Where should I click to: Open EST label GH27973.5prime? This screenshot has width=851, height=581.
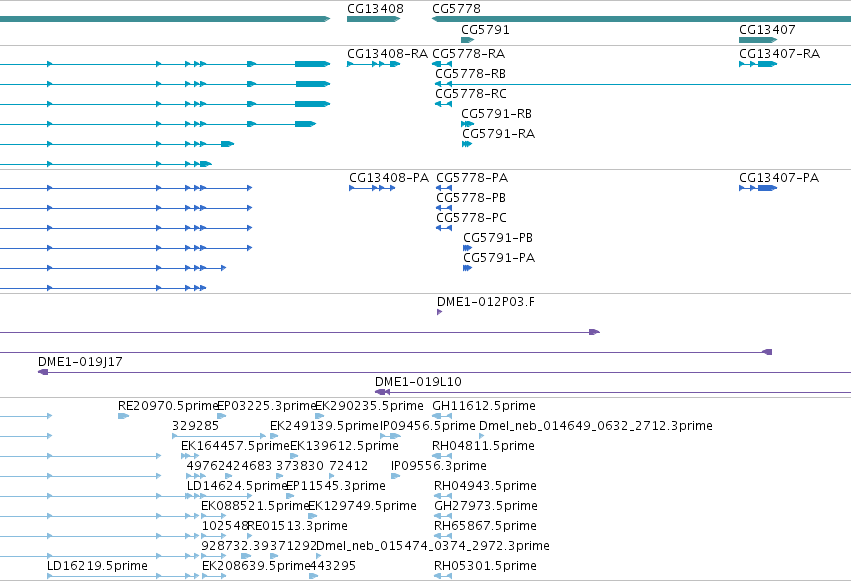[x=486, y=506]
